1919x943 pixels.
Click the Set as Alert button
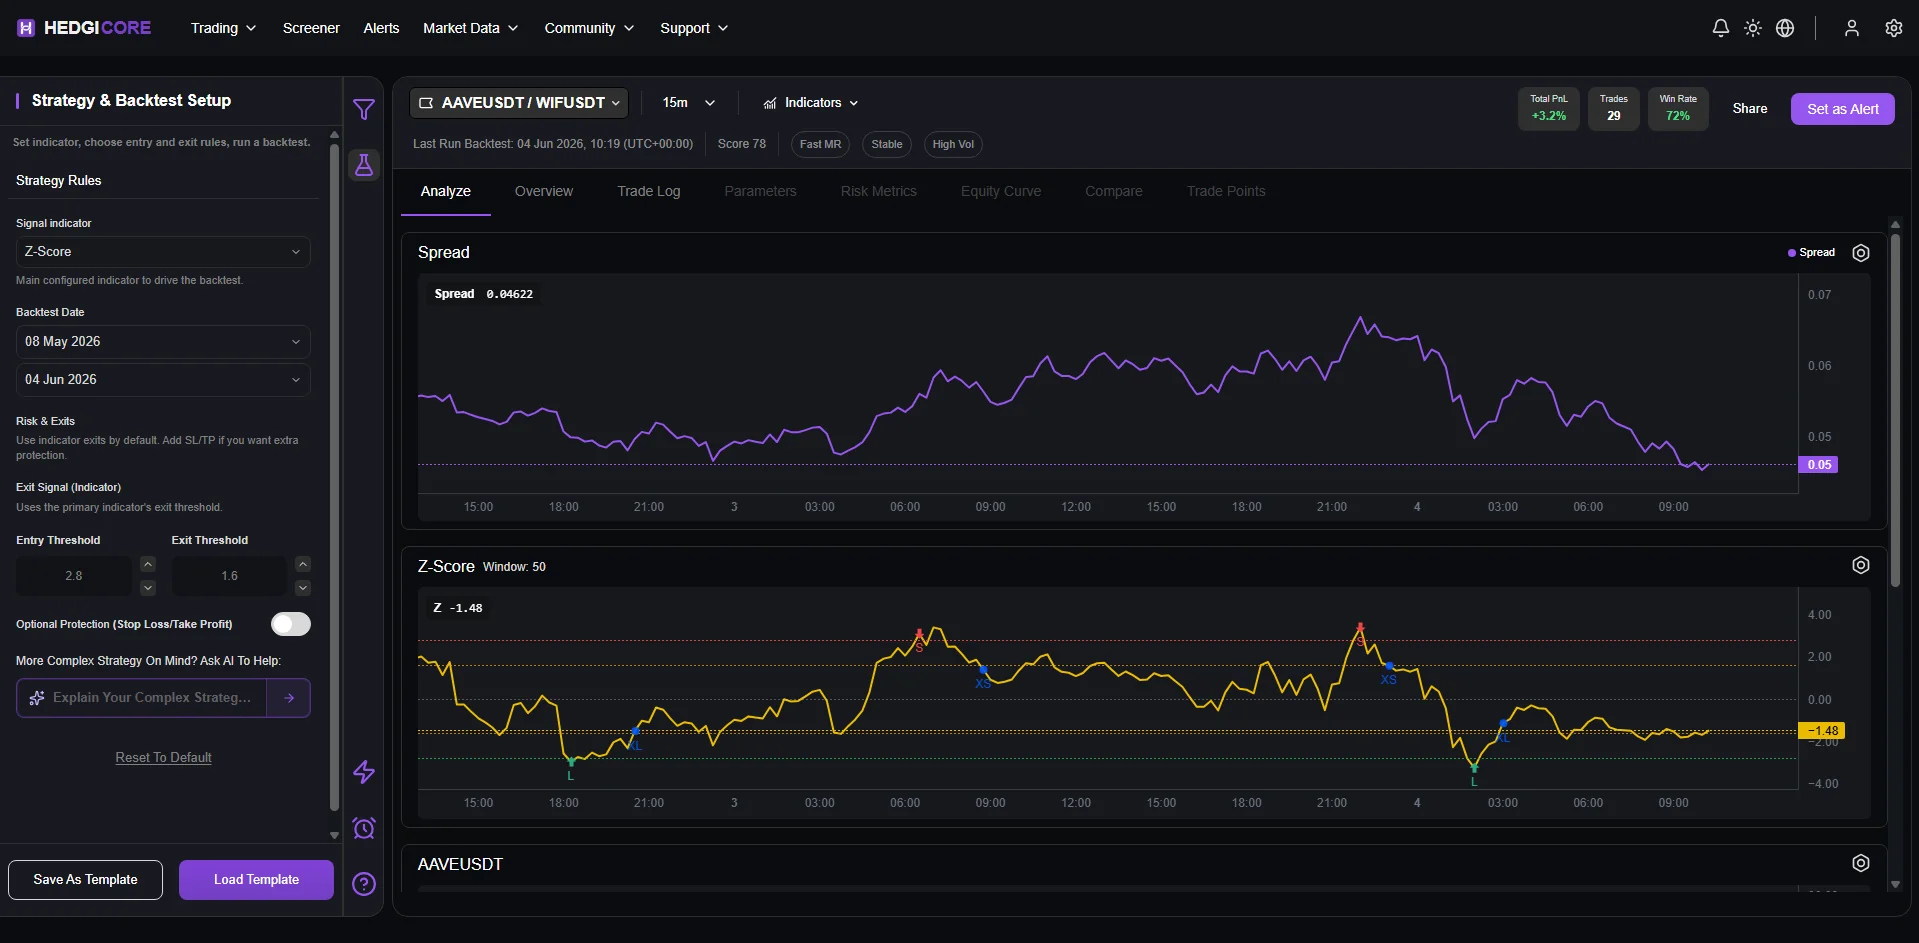click(x=1843, y=109)
